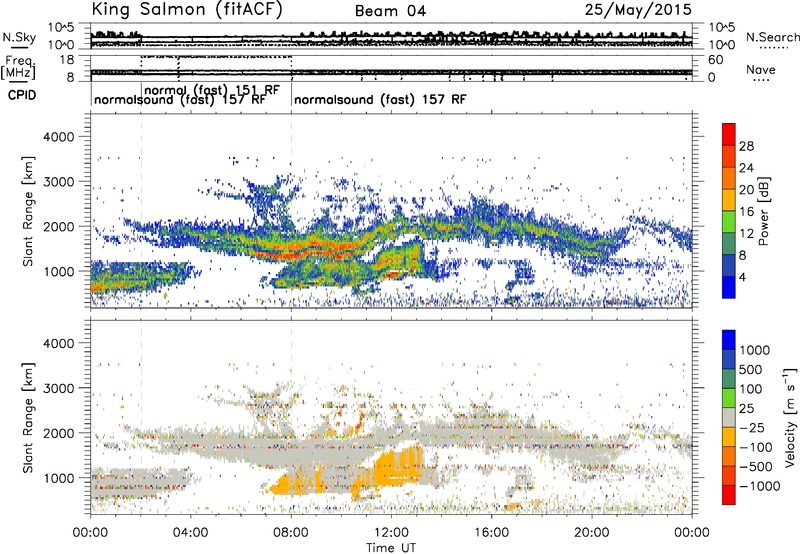
Task: Click the '04:00' time axis tick label
Action: pyautogui.click(x=191, y=533)
